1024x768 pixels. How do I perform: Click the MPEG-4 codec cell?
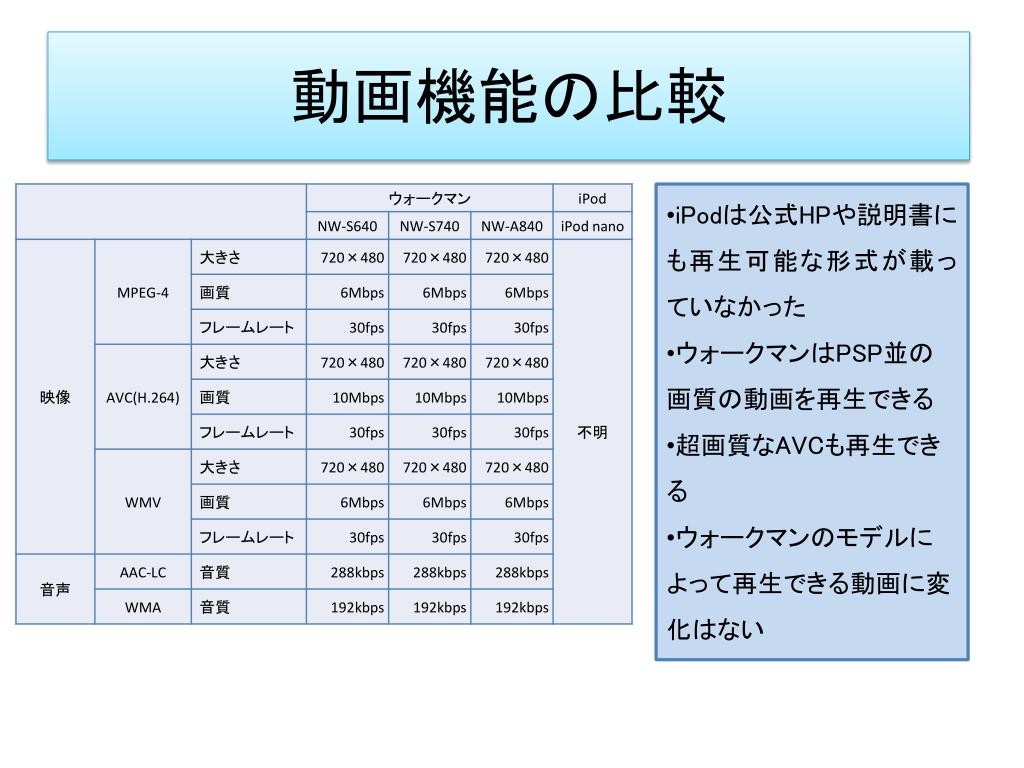143,293
